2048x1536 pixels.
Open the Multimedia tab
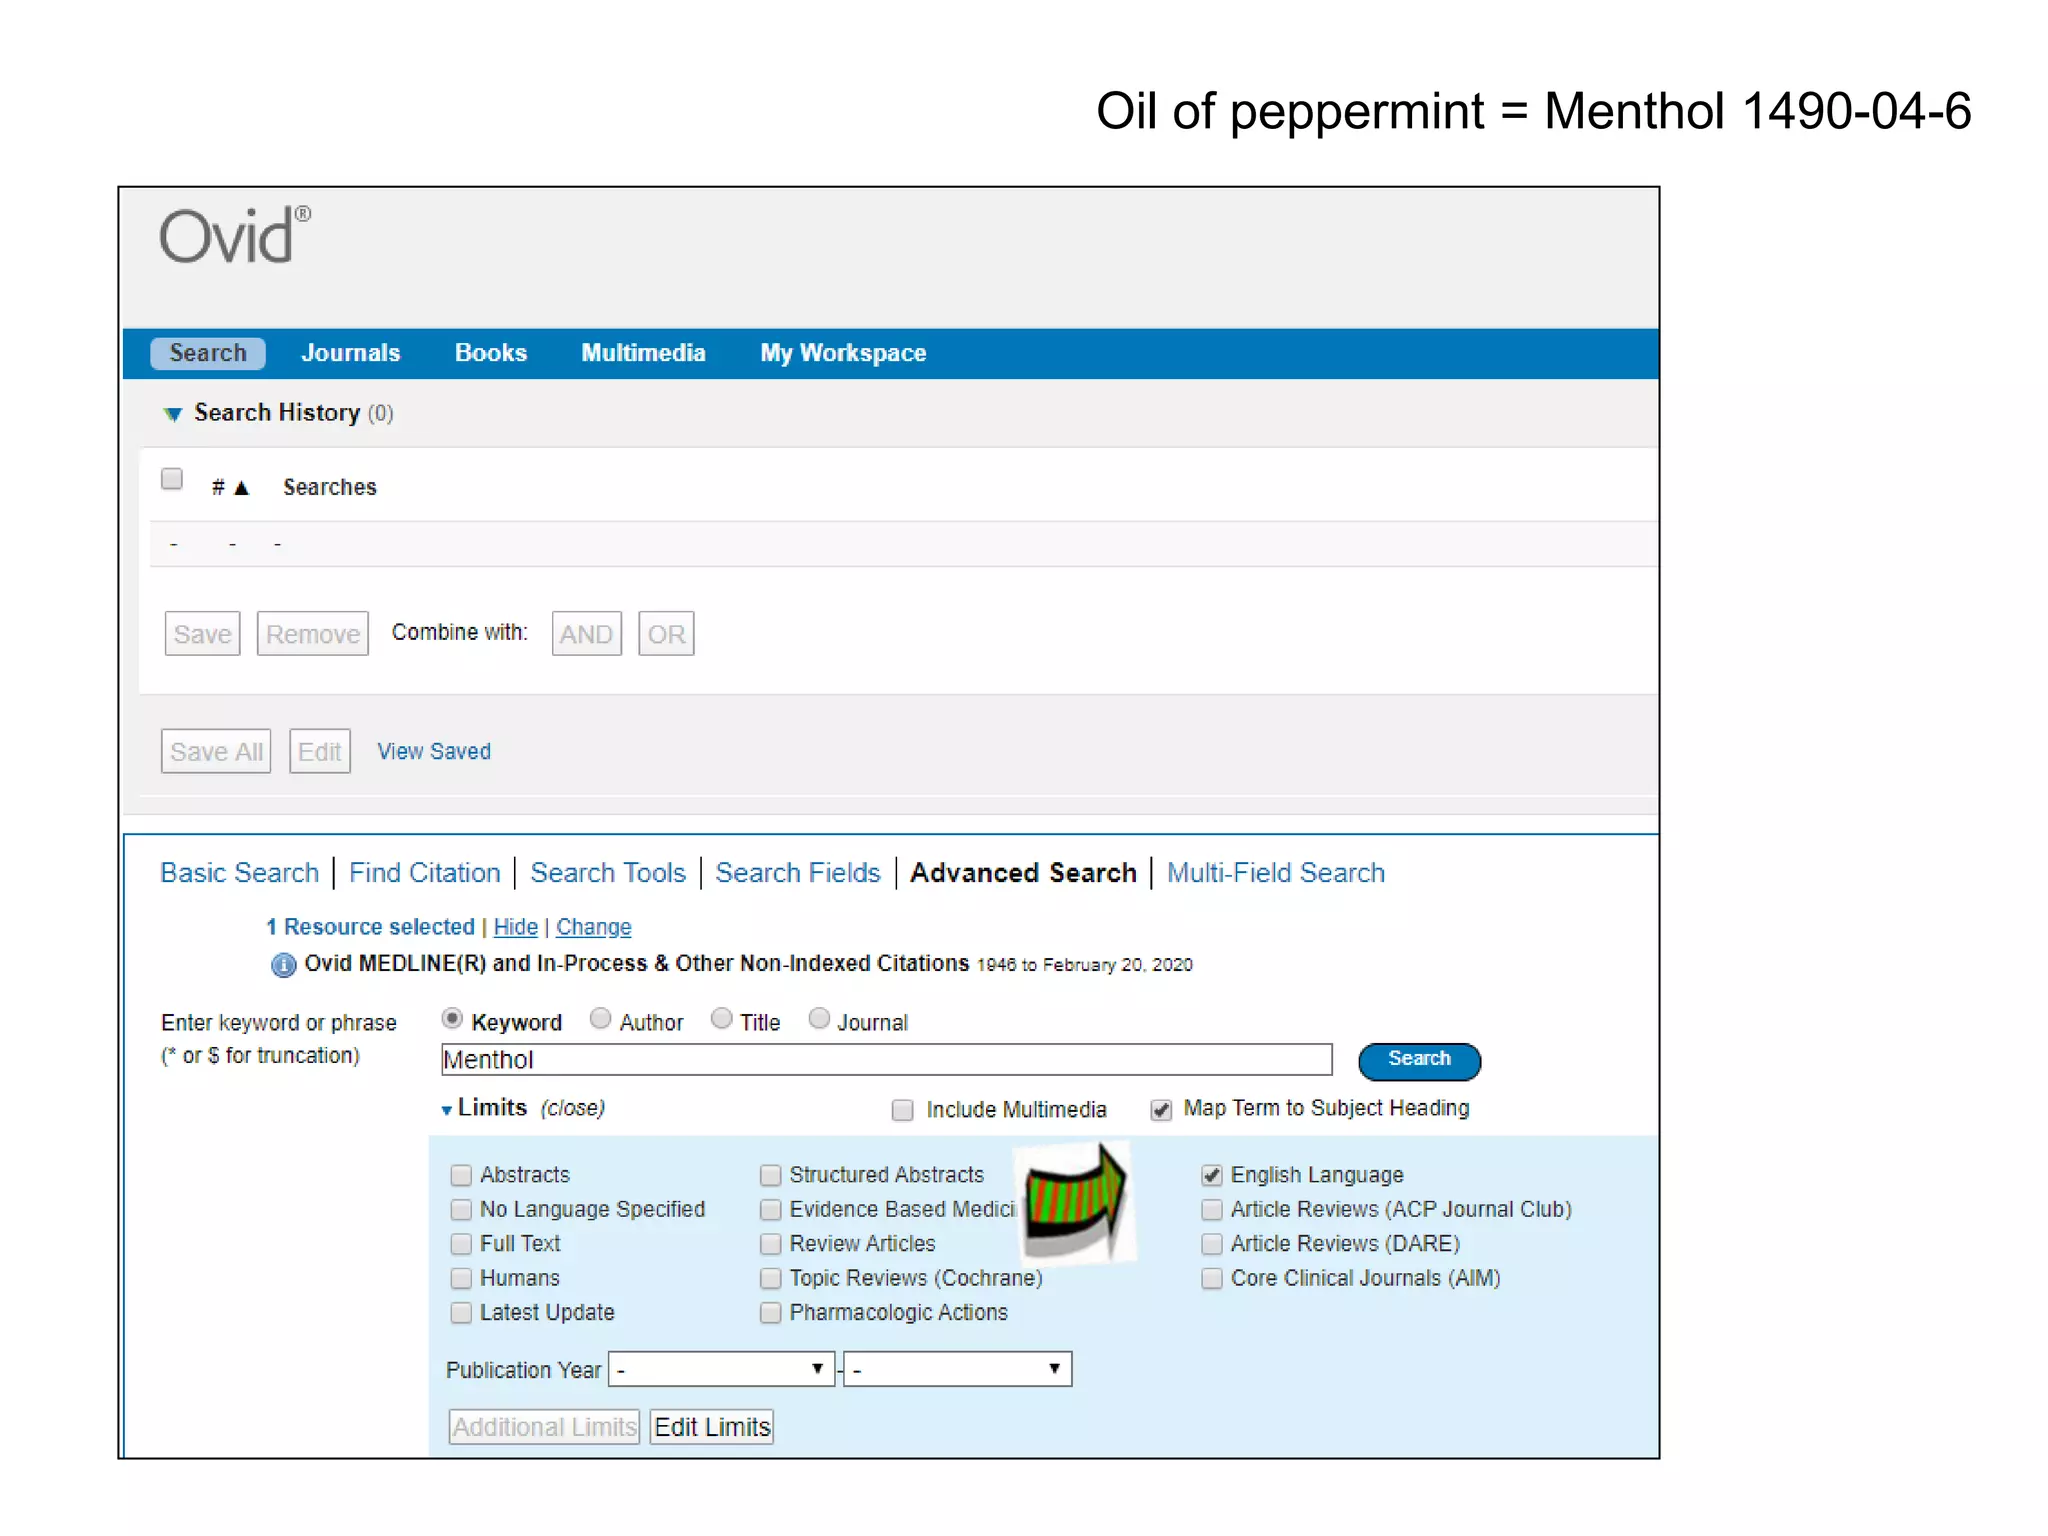[x=643, y=353]
